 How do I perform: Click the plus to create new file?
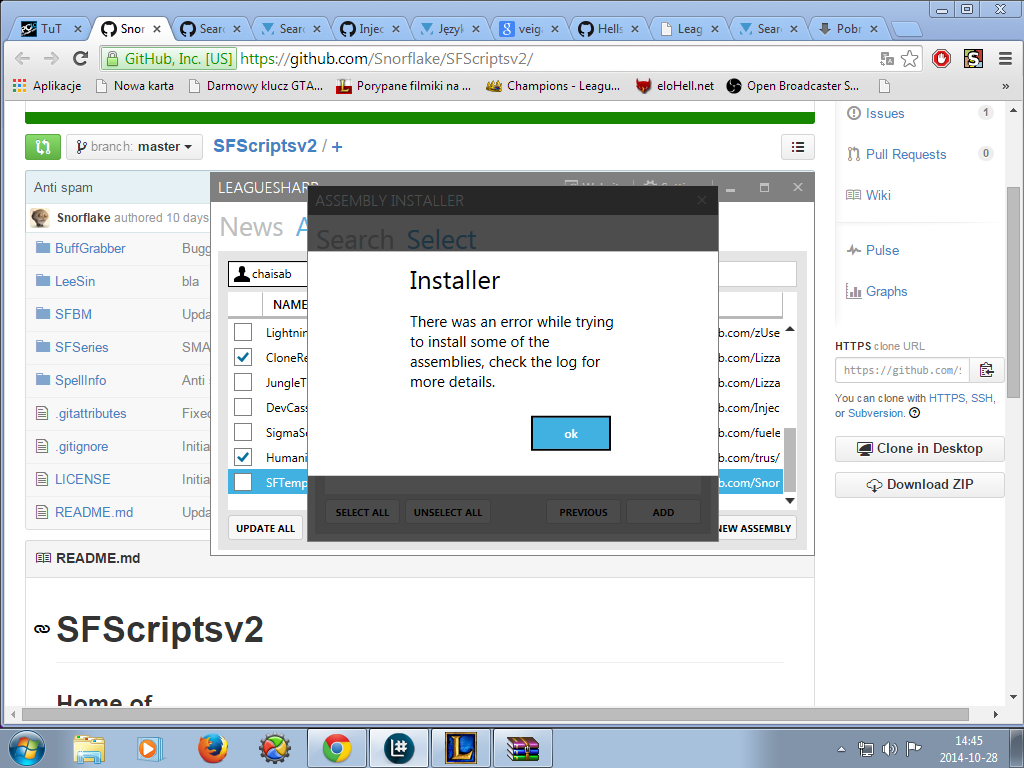pyautogui.click(x=337, y=147)
